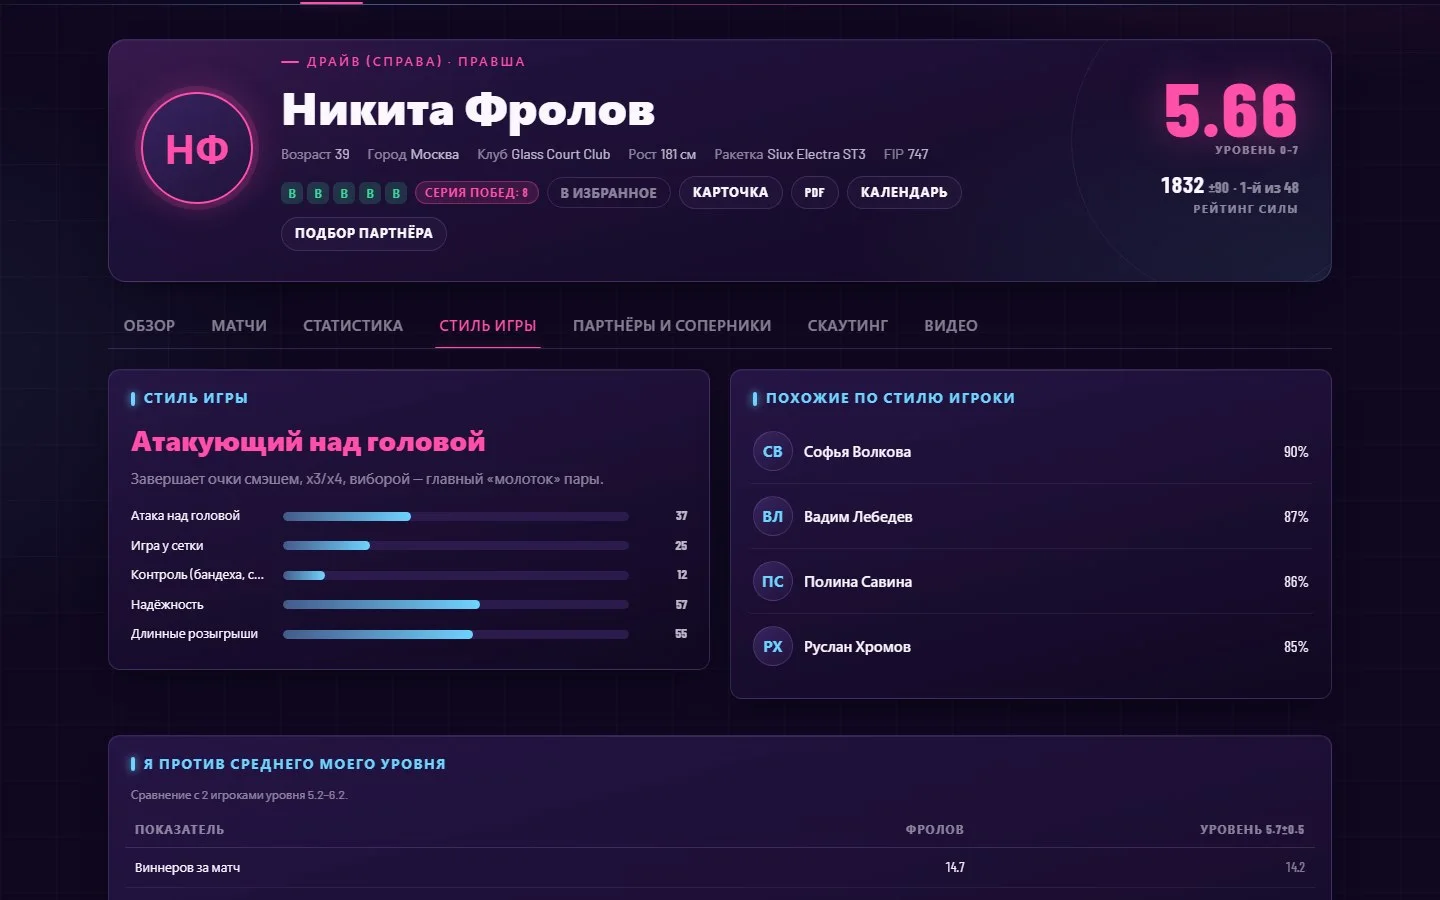Open the Видео tab
Viewport: 1440px width, 900px height.
[951, 326]
